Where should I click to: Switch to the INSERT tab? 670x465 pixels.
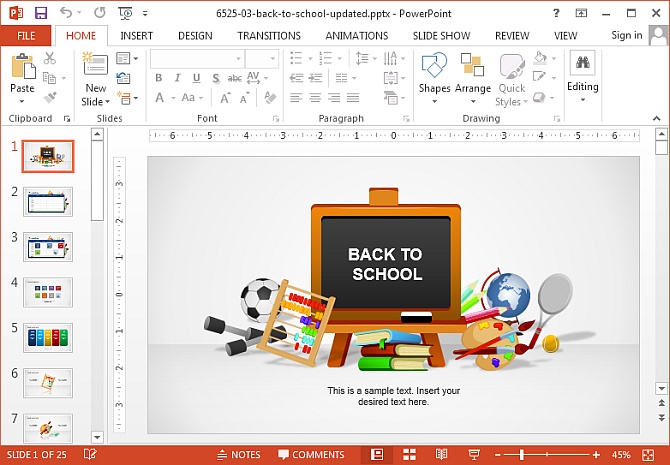pos(136,36)
